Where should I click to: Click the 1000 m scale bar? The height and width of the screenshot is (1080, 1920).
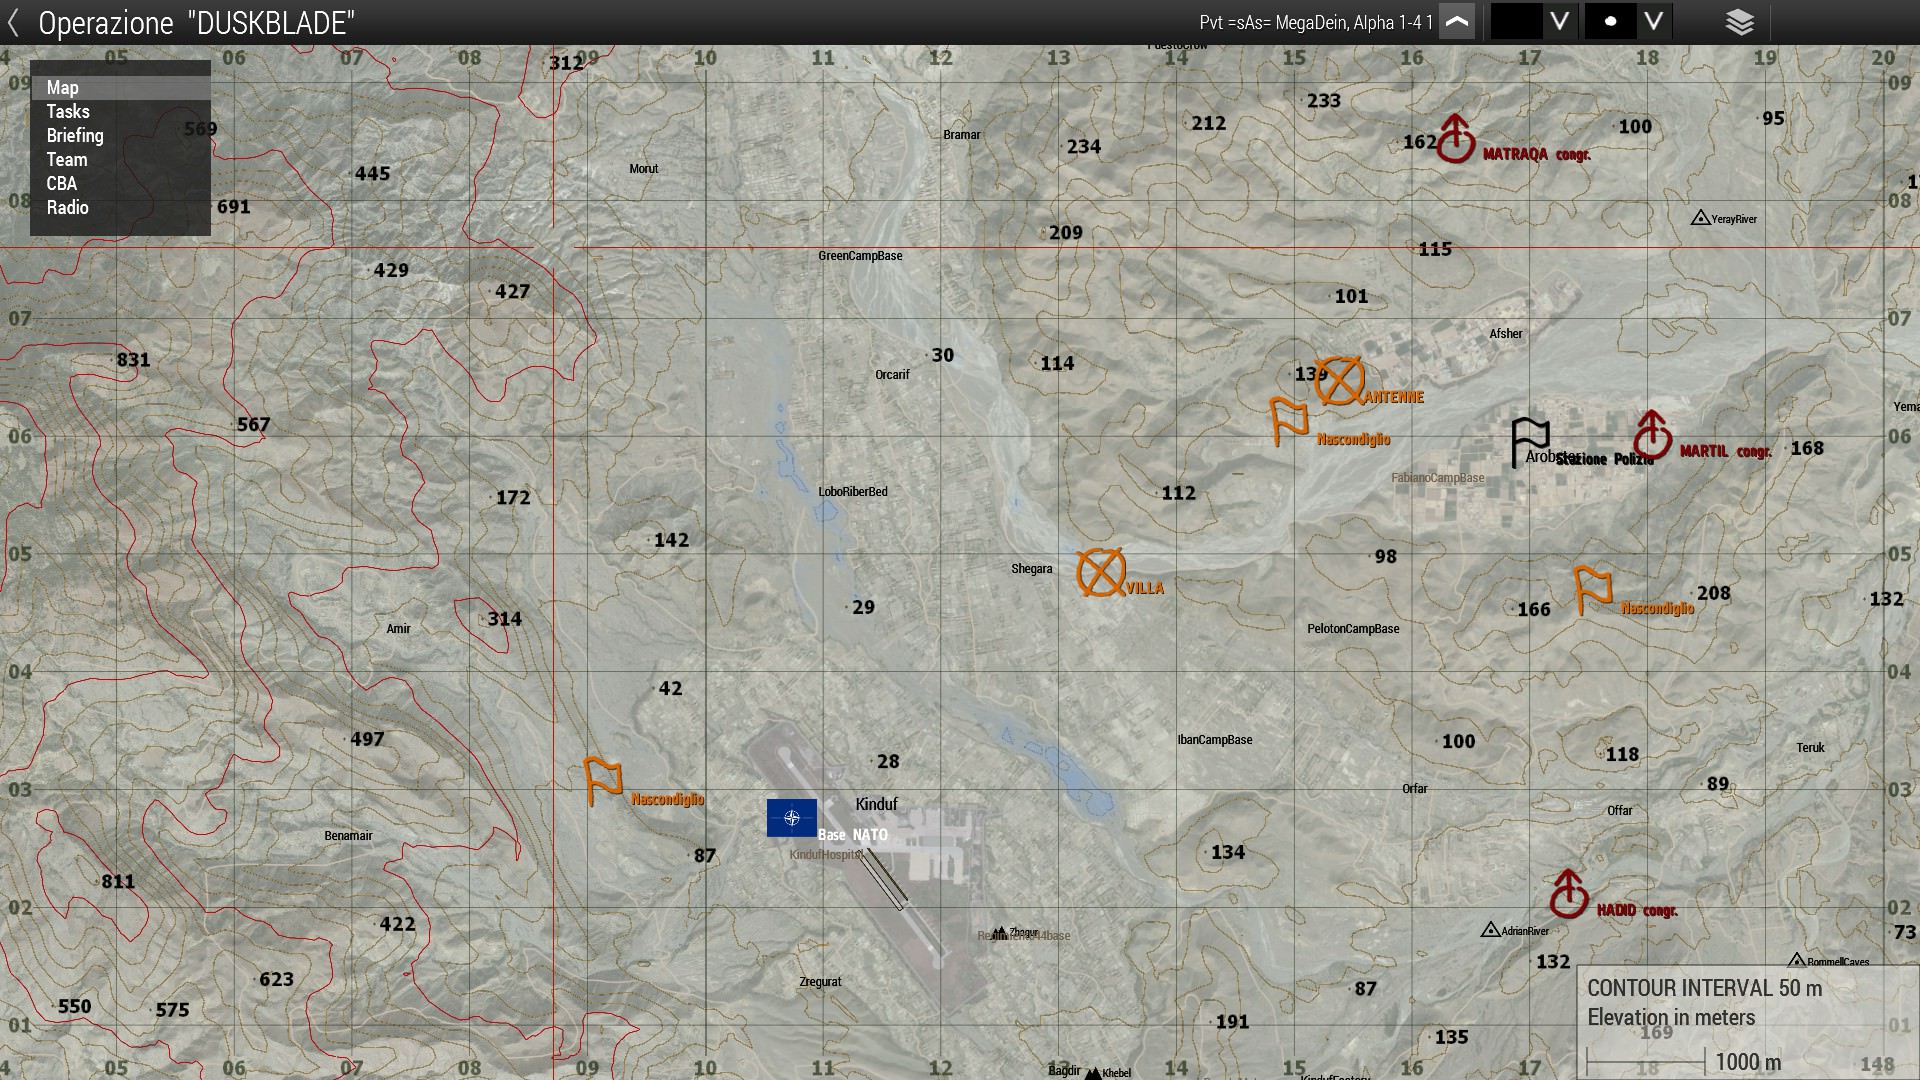(1646, 1062)
